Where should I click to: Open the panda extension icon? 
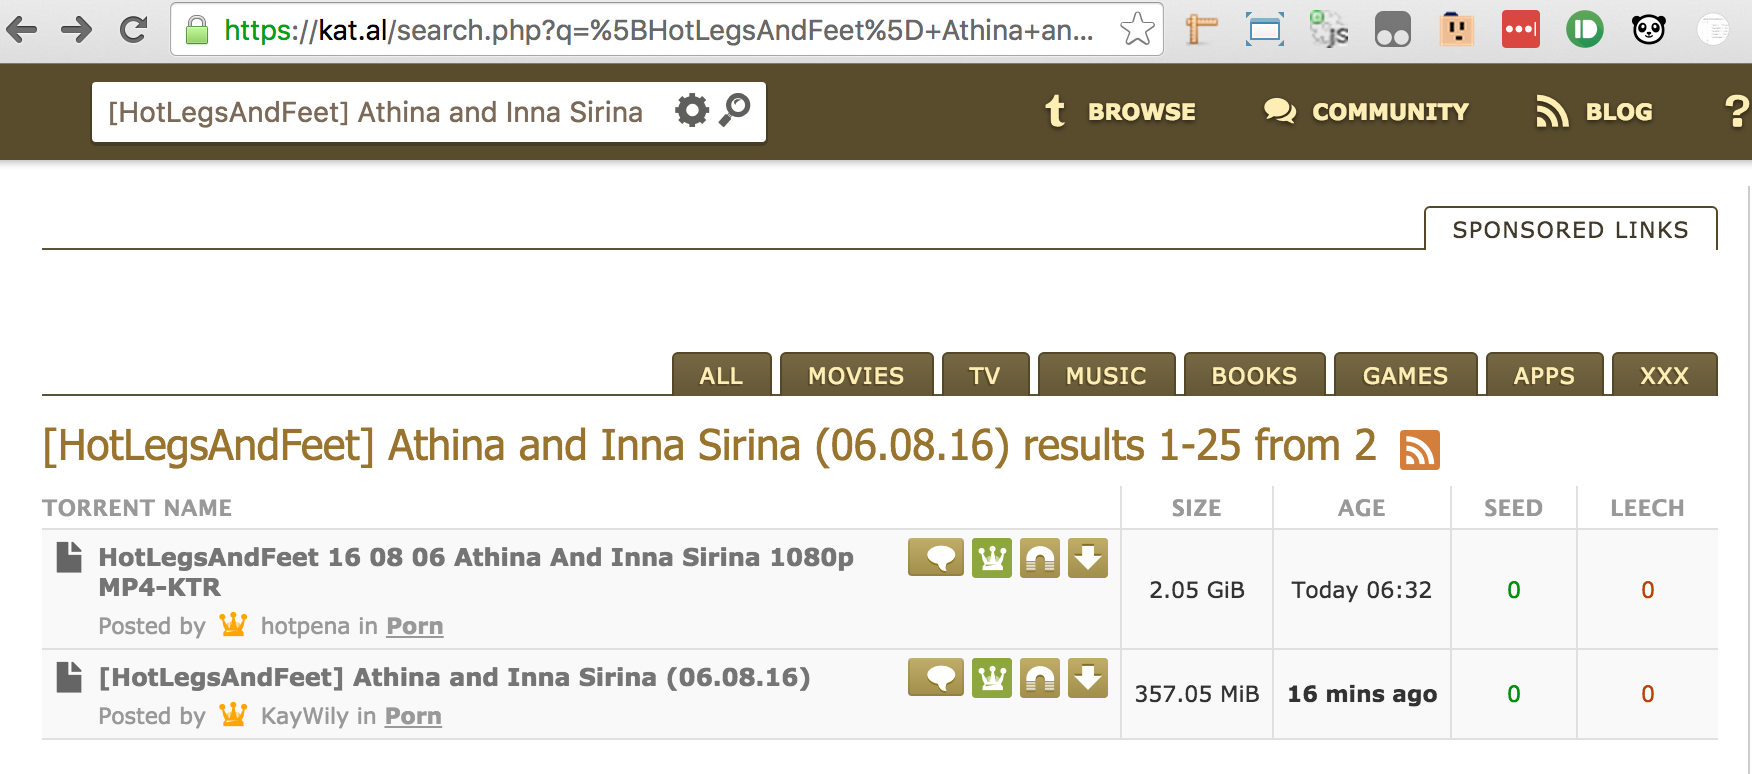[x=1649, y=30]
